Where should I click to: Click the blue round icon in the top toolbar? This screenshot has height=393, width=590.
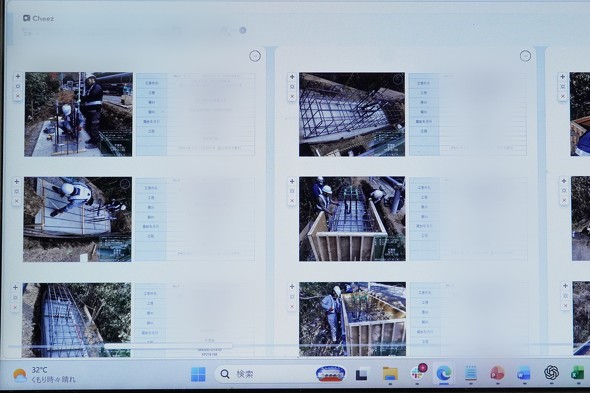pyautogui.click(x=243, y=30)
